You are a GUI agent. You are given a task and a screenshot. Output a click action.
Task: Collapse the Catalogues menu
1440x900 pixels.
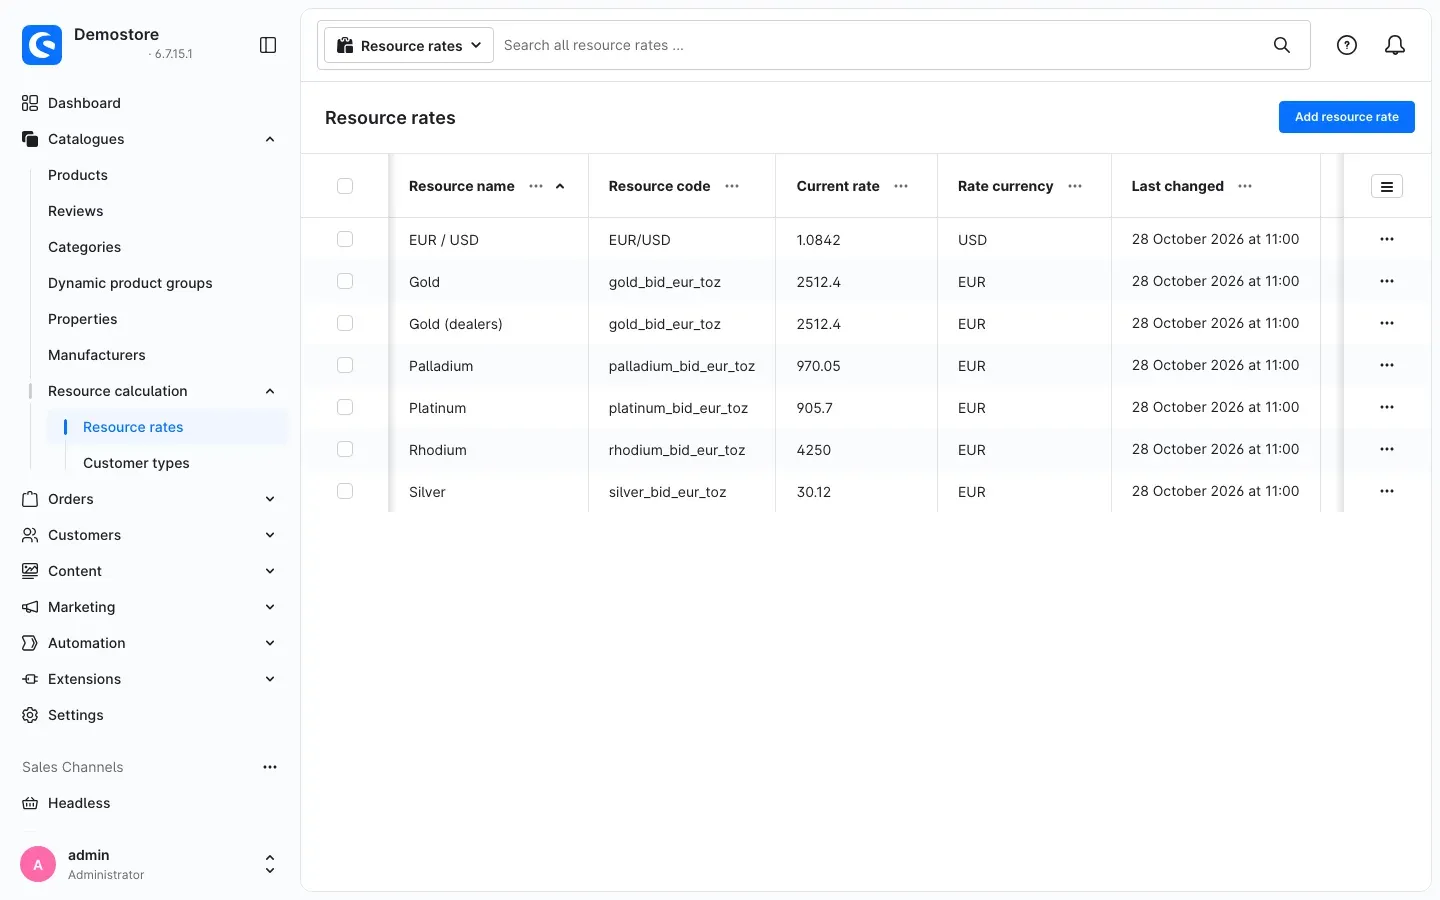270,139
